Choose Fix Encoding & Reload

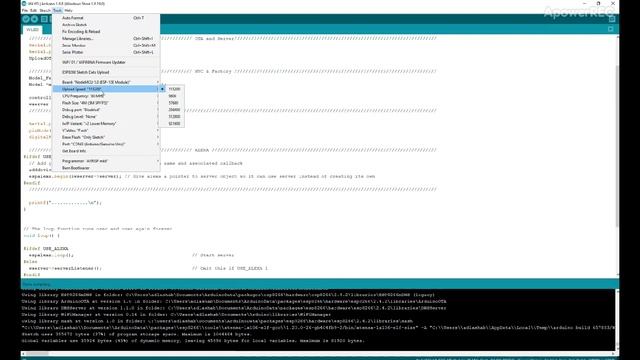click(106, 31)
